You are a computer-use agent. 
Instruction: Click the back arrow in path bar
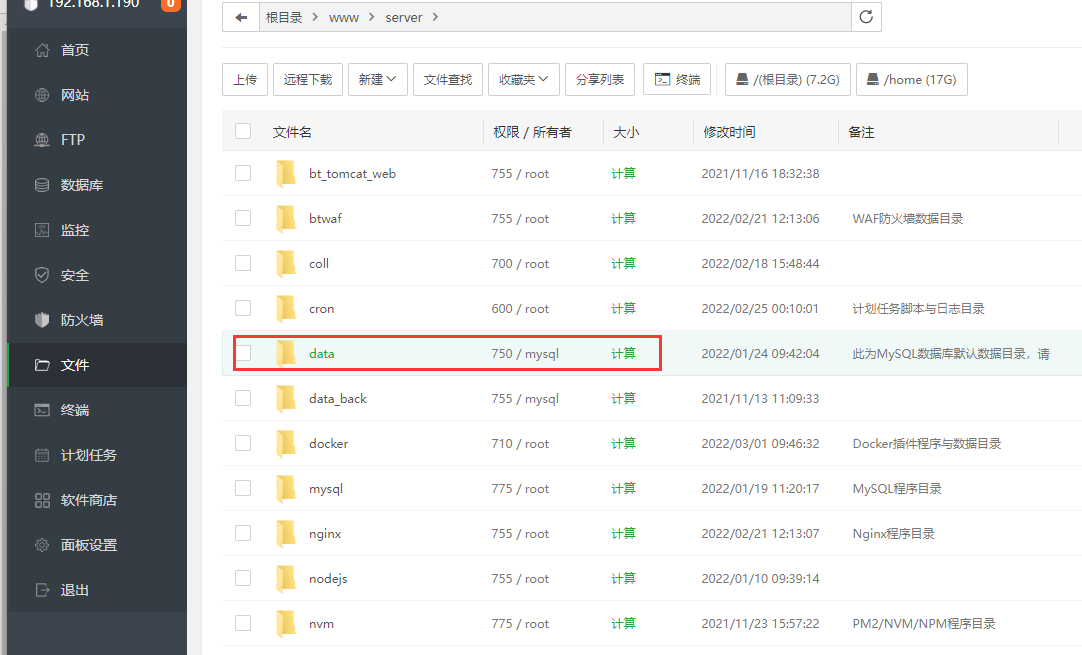click(241, 17)
